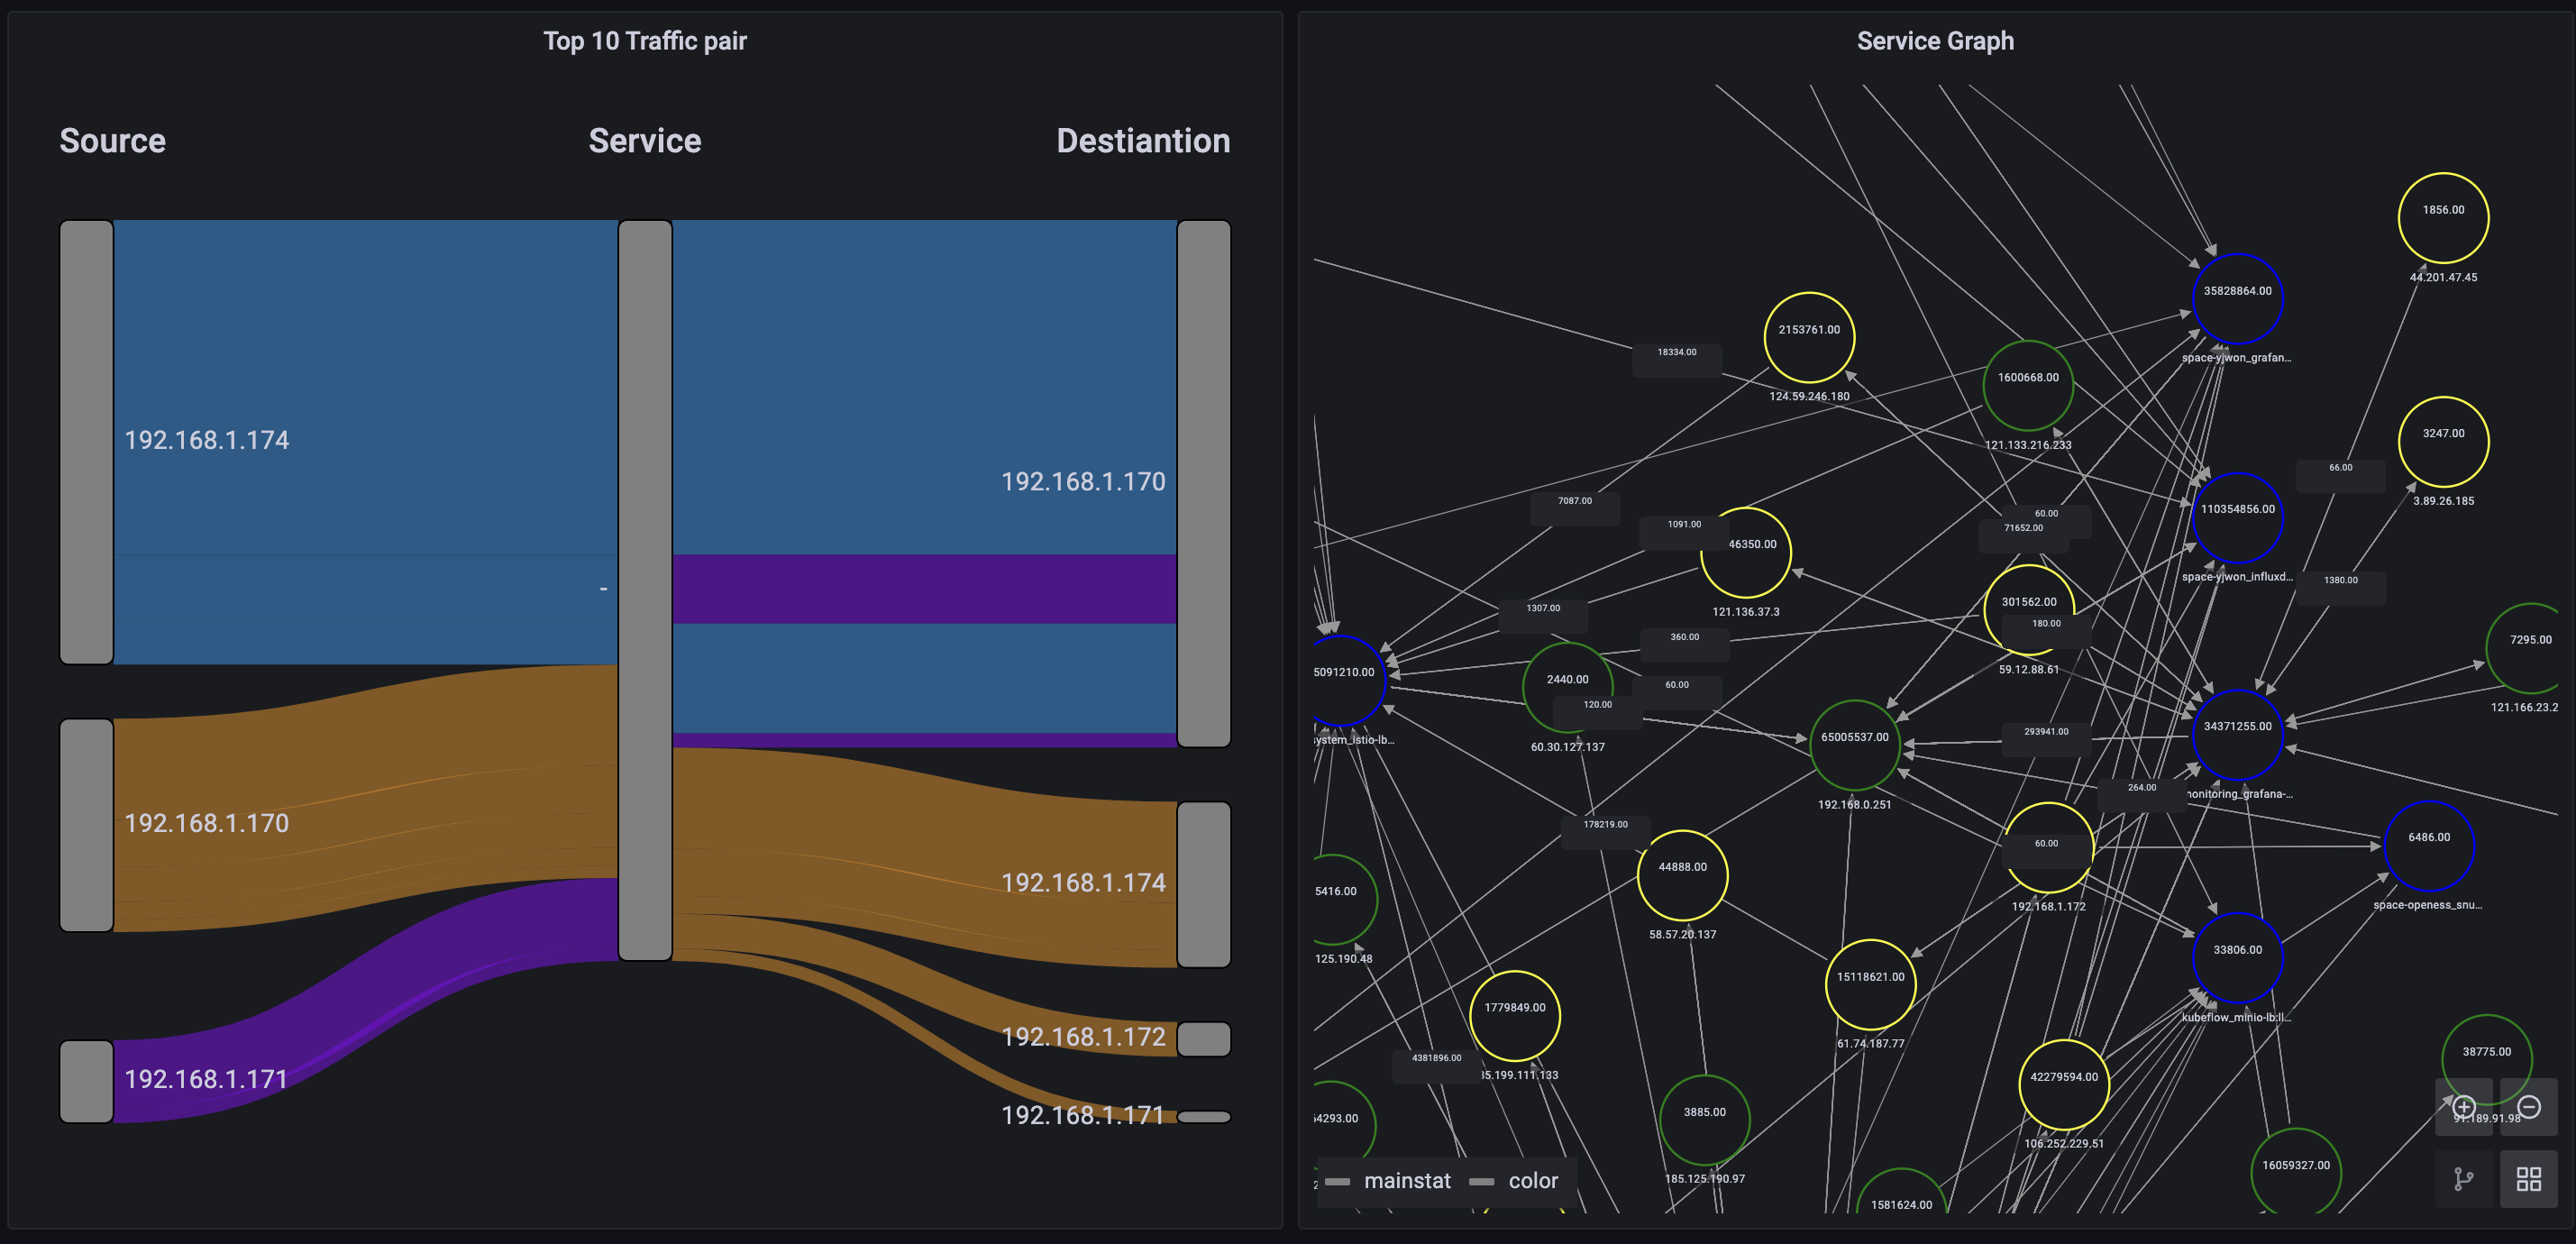Switch to grid layout icon
Image resolution: width=2576 pixels, height=1244 pixels.
point(2528,1180)
